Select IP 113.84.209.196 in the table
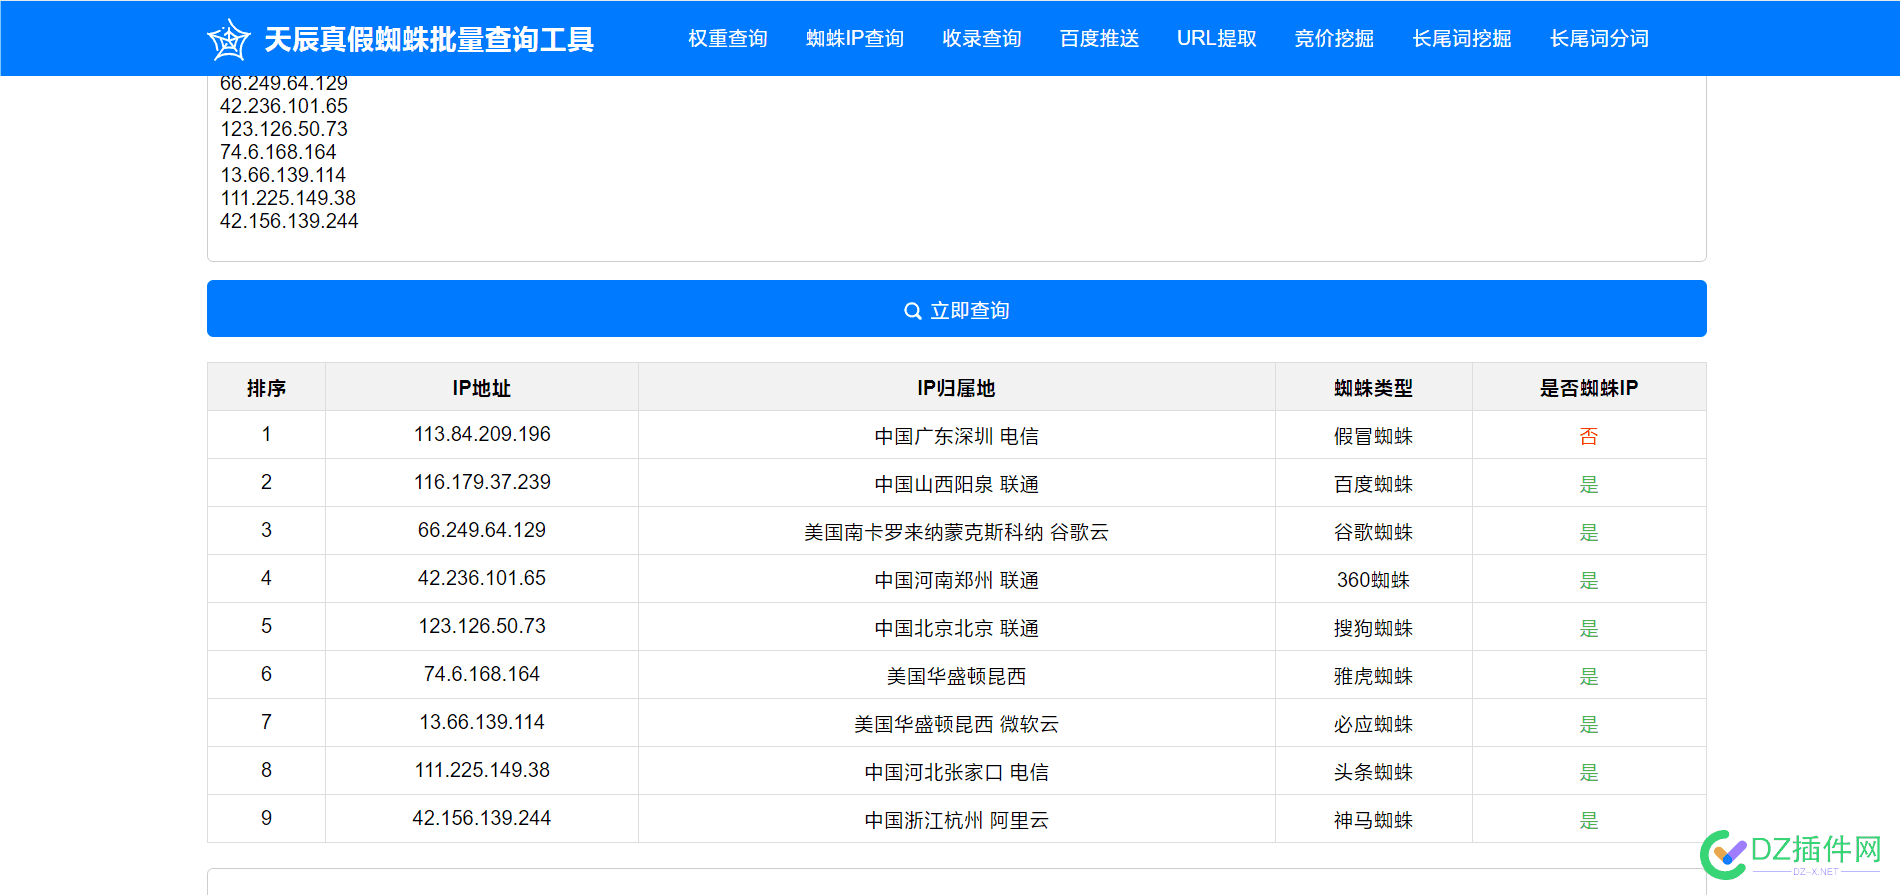The height and width of the screenshot is (895, 1900). point(482,434)
